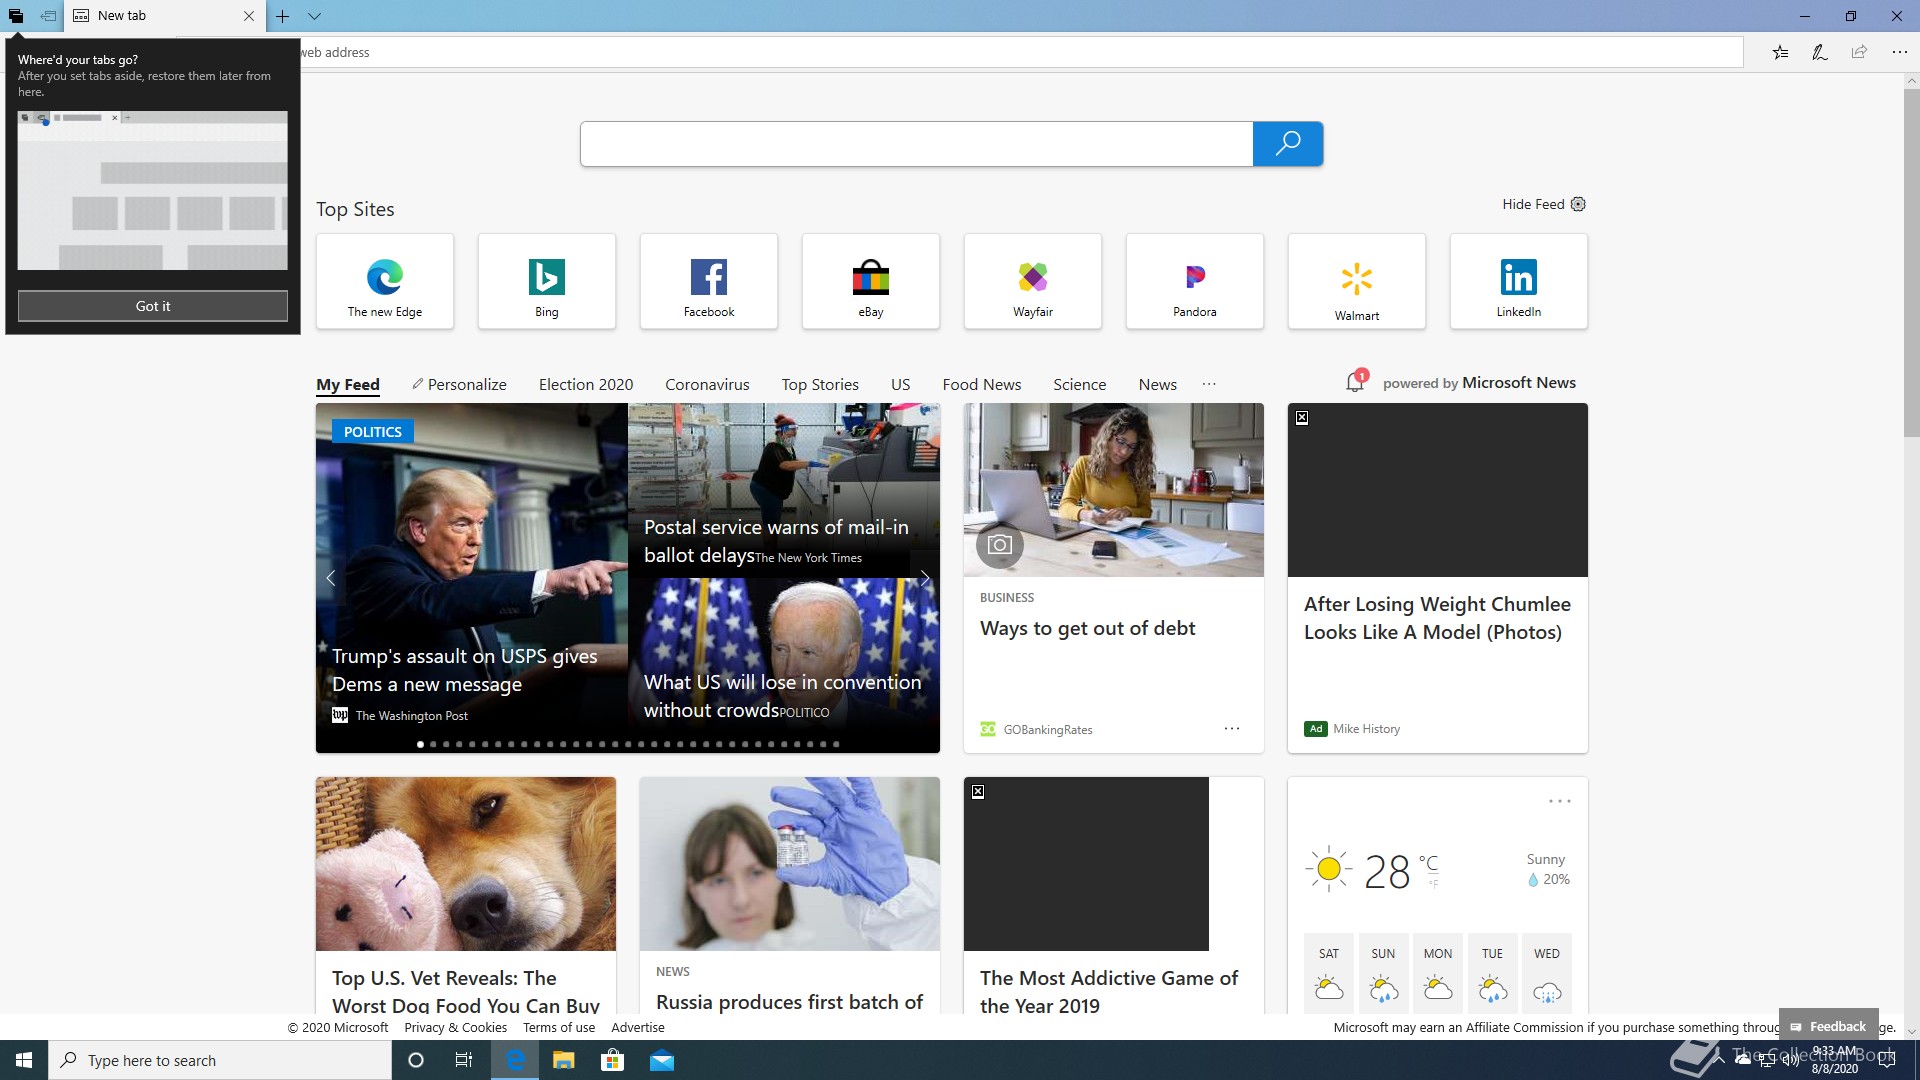1920x1080 pixels.
Task: Open Settings and more ellipsis menu
Action: pos(1899,52)
